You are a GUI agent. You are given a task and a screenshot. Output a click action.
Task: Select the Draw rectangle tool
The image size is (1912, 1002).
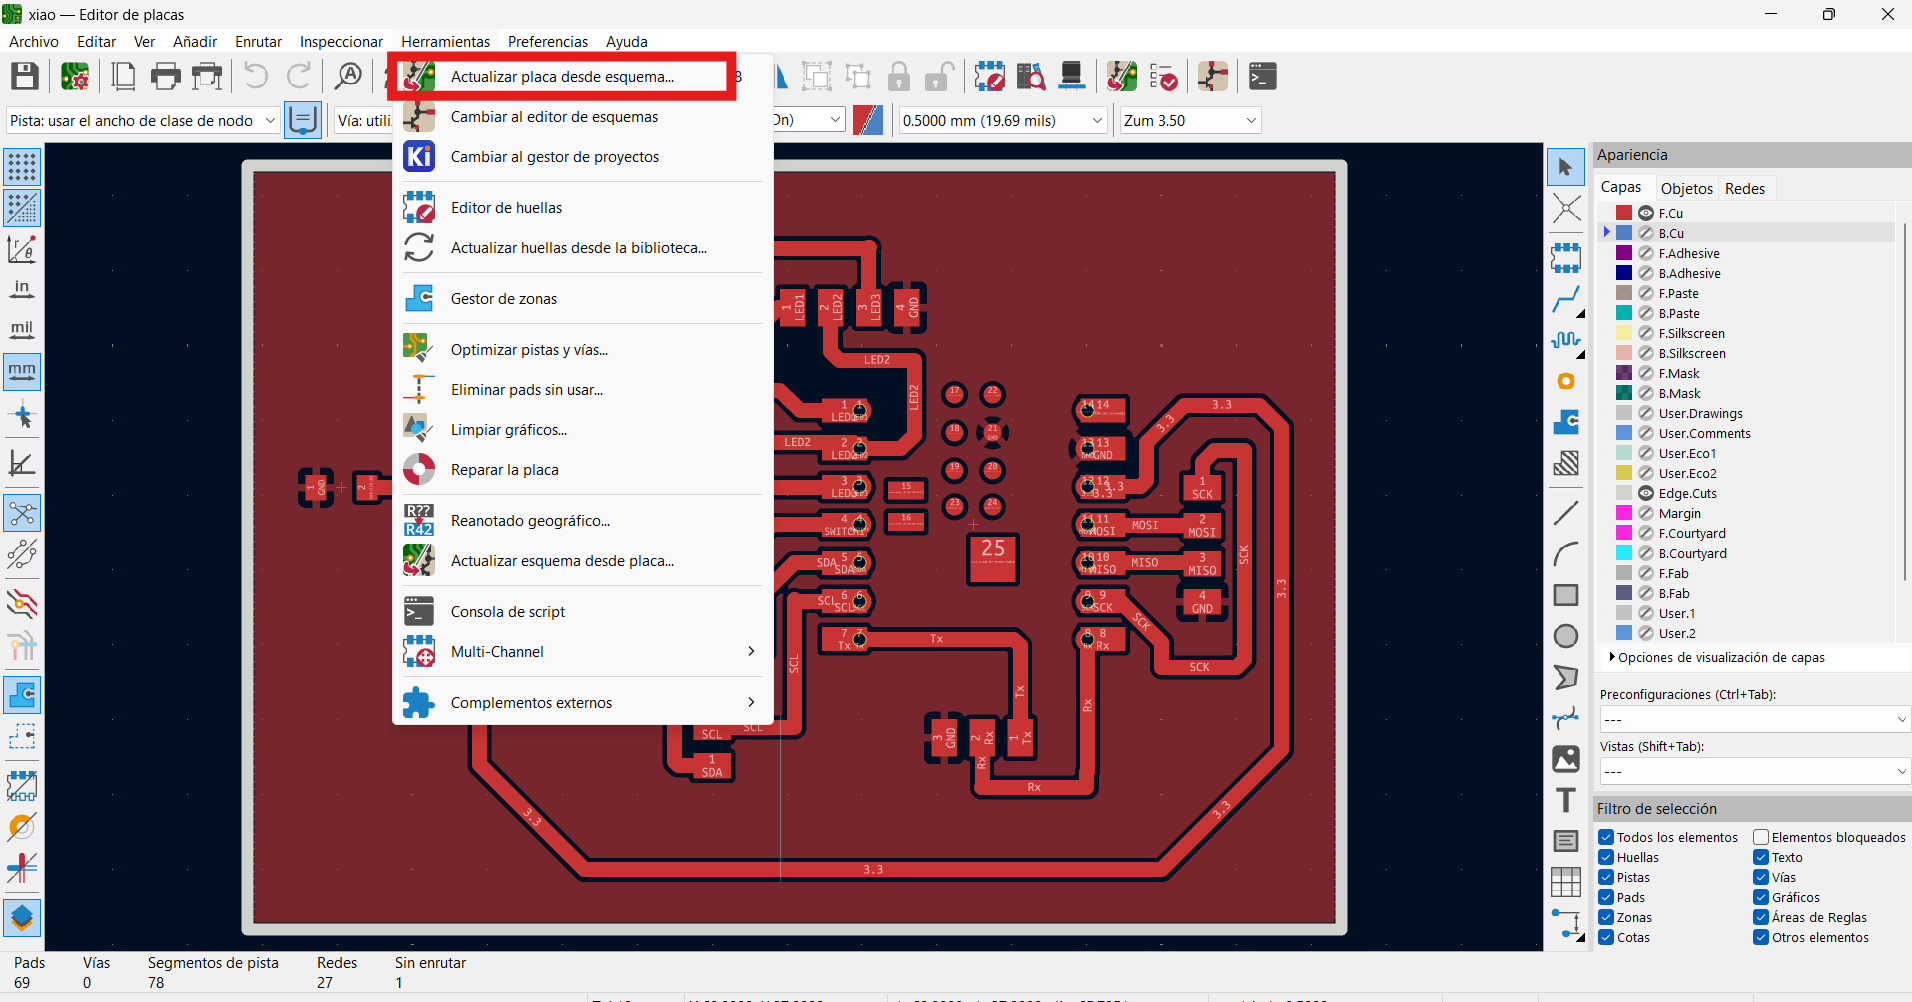1566,595
